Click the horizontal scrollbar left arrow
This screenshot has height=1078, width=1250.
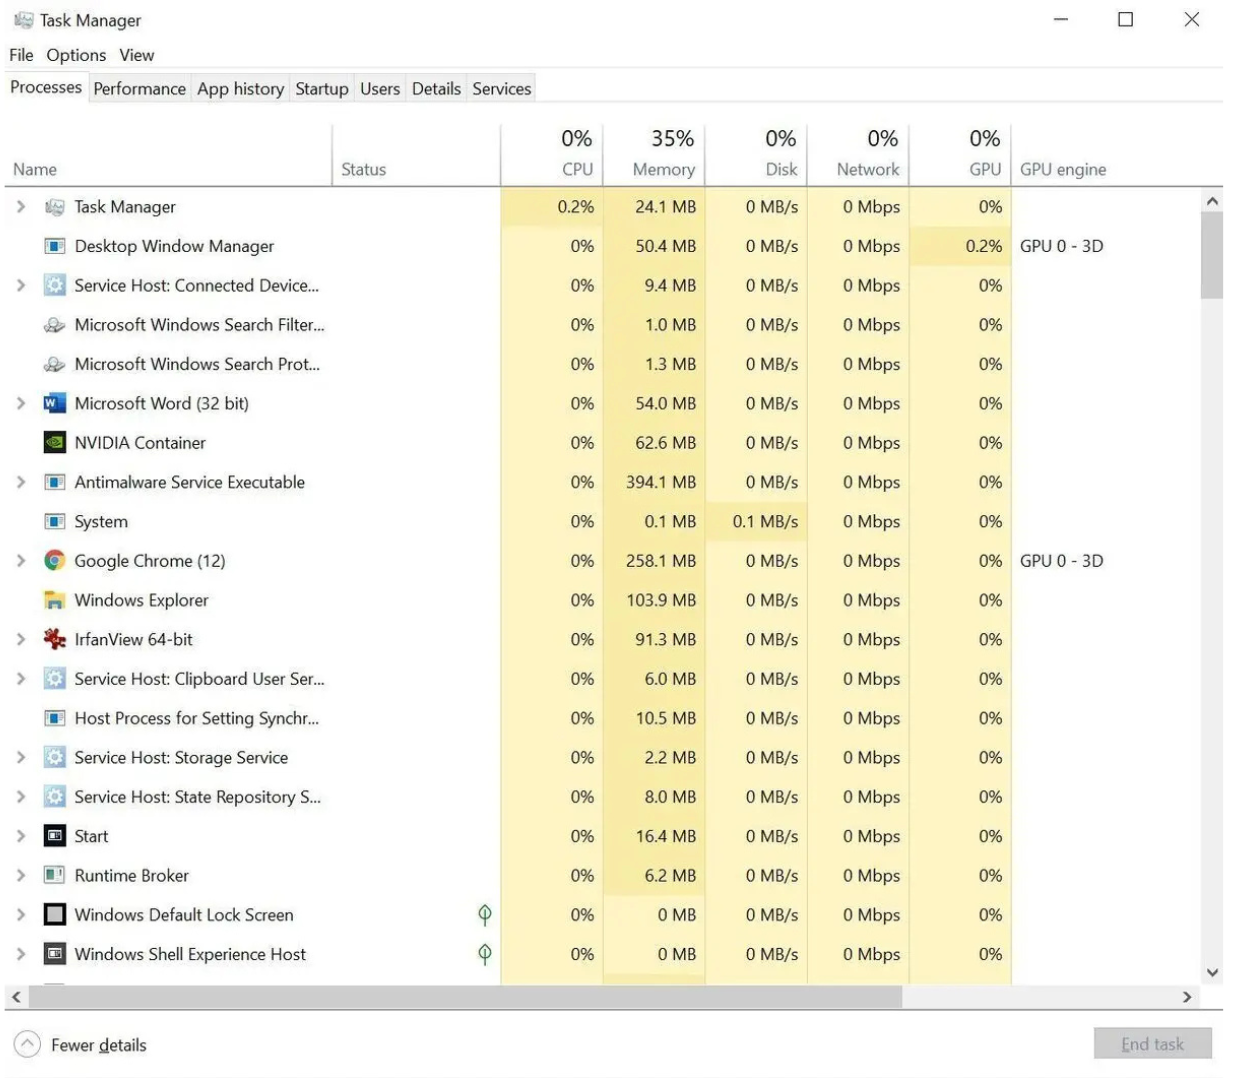pos(16,997)
